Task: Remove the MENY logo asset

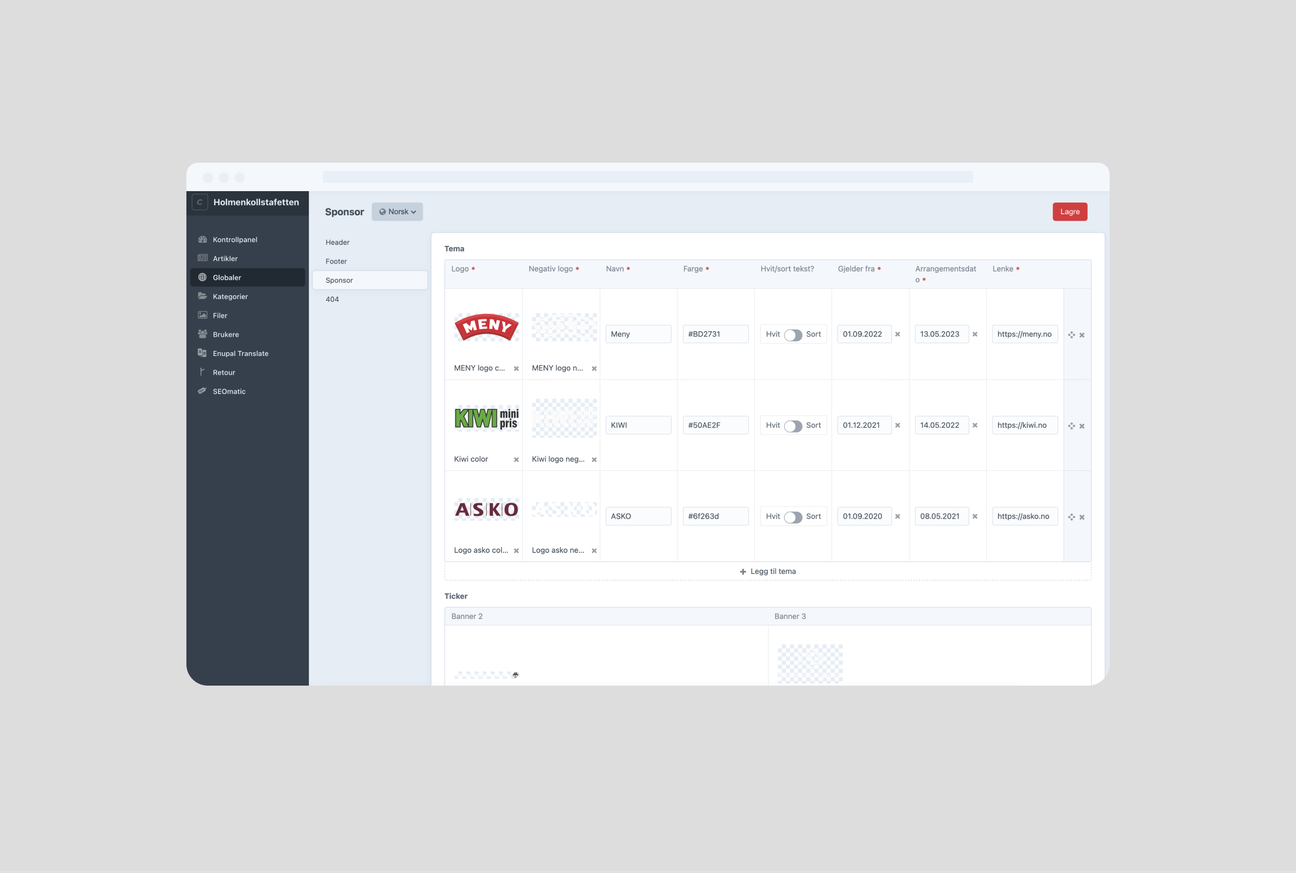Action: coord(516,369)
